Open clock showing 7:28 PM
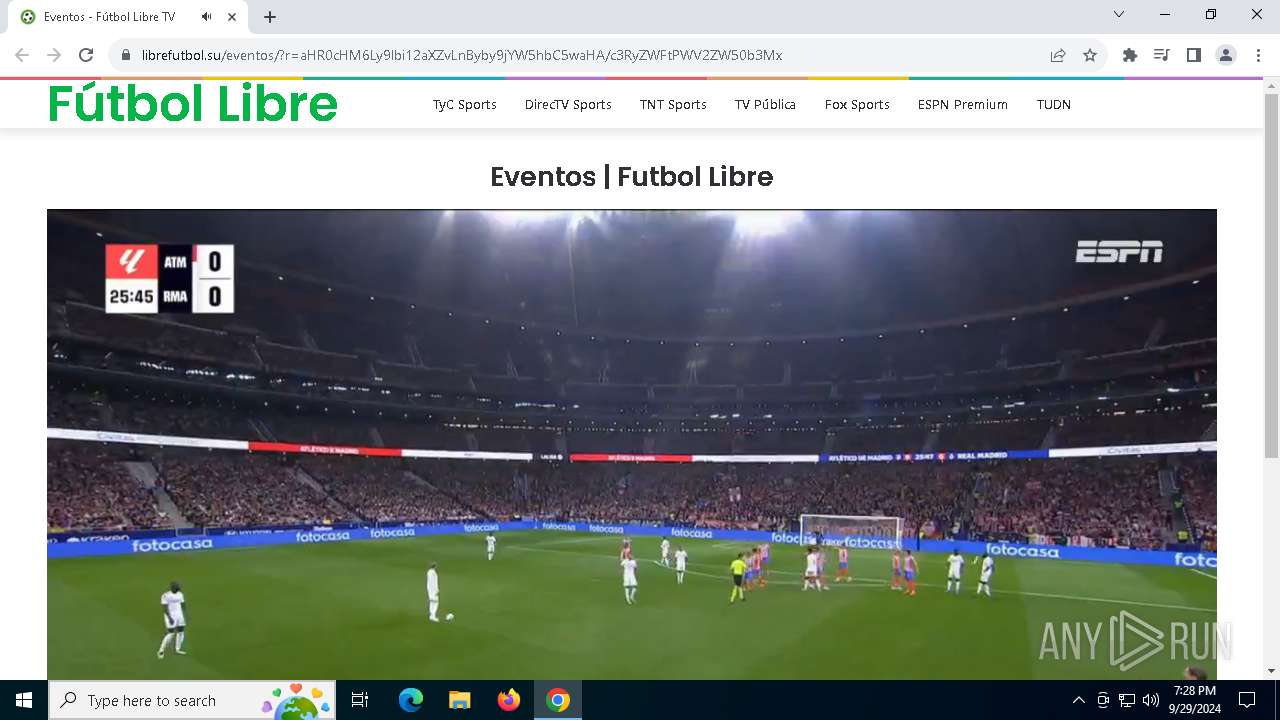This screenshot has width=1280, height=720. [1195, 700]
